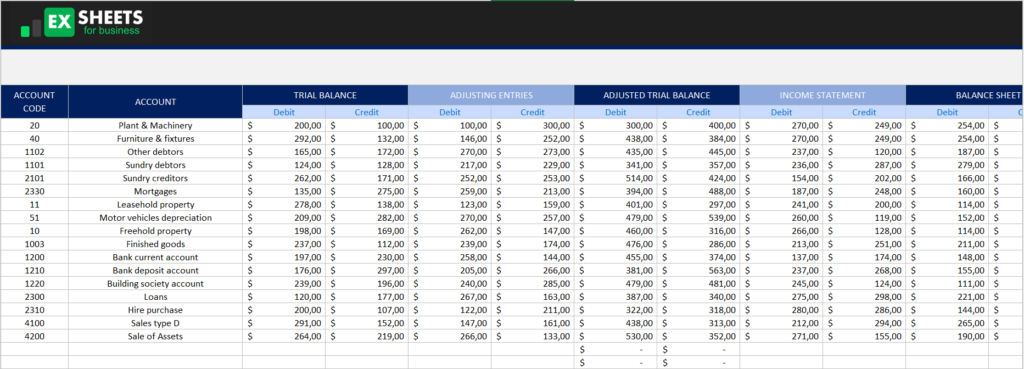
Task: Click Income Statement Debit subheader
Action: (x=782, y=112)
